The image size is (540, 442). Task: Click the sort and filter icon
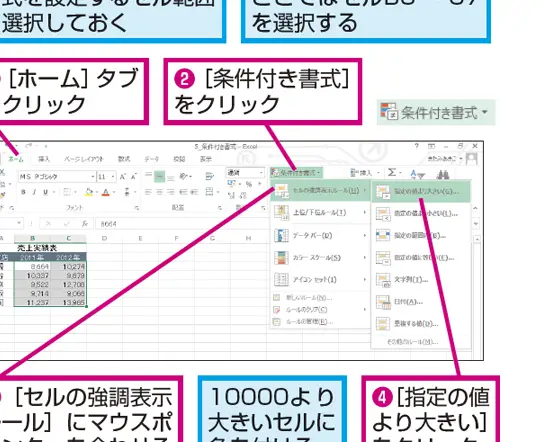pos(418,174)
